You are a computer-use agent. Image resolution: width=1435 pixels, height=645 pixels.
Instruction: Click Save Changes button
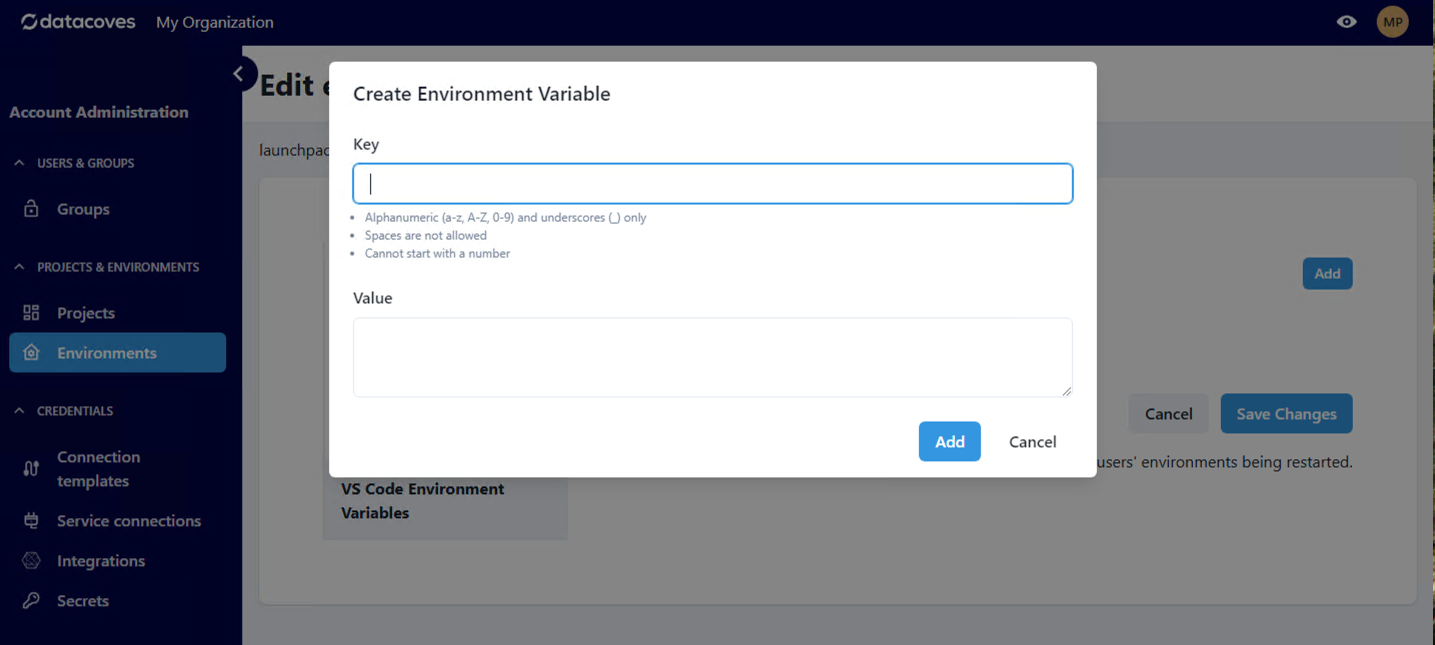pyautogui.click(x=1286, y=414)
